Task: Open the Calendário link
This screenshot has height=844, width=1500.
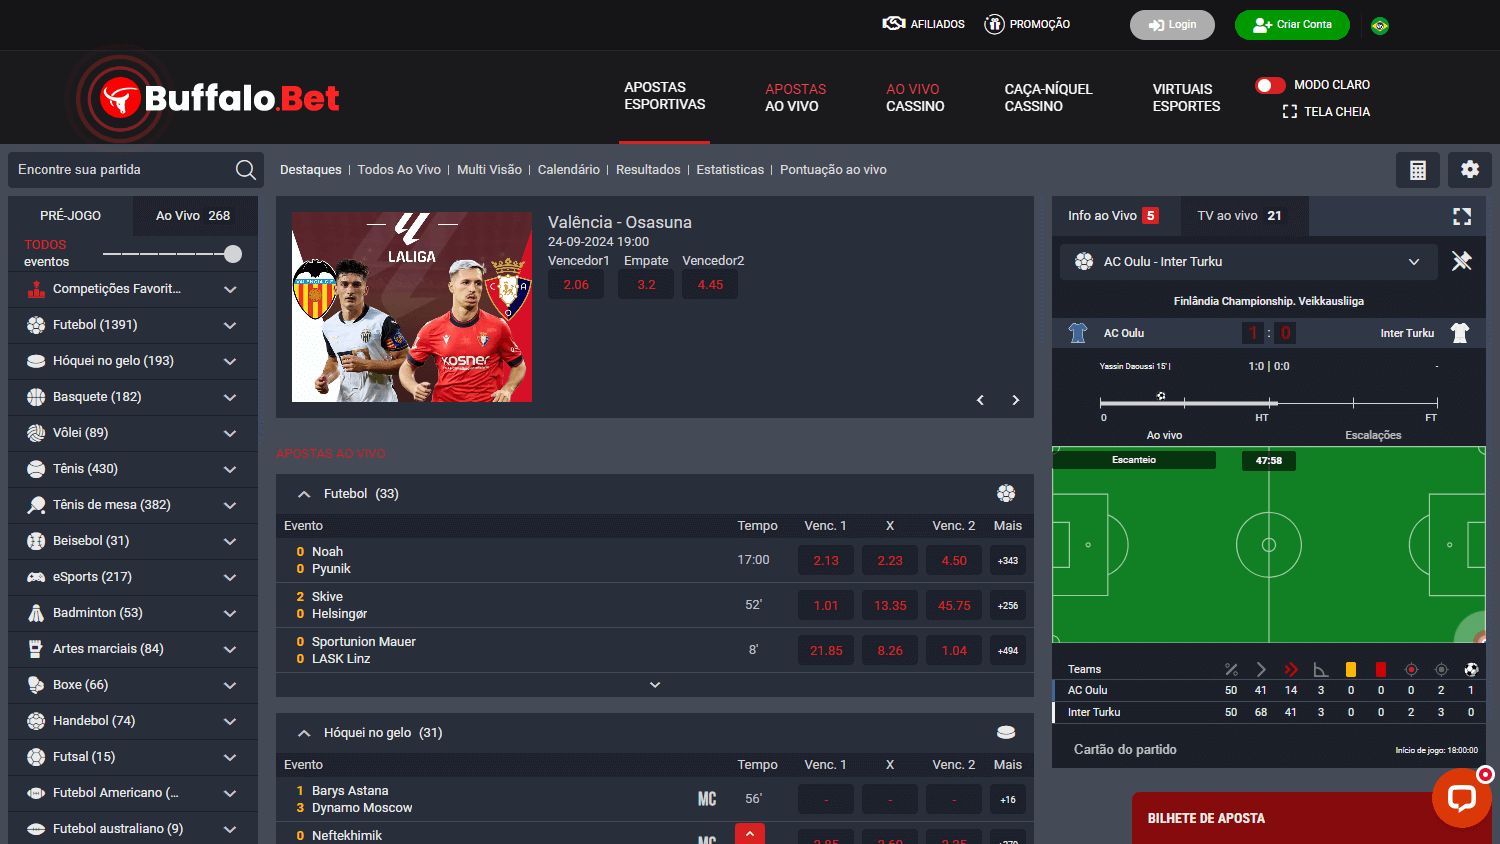Action: click(x=569, y=170)
